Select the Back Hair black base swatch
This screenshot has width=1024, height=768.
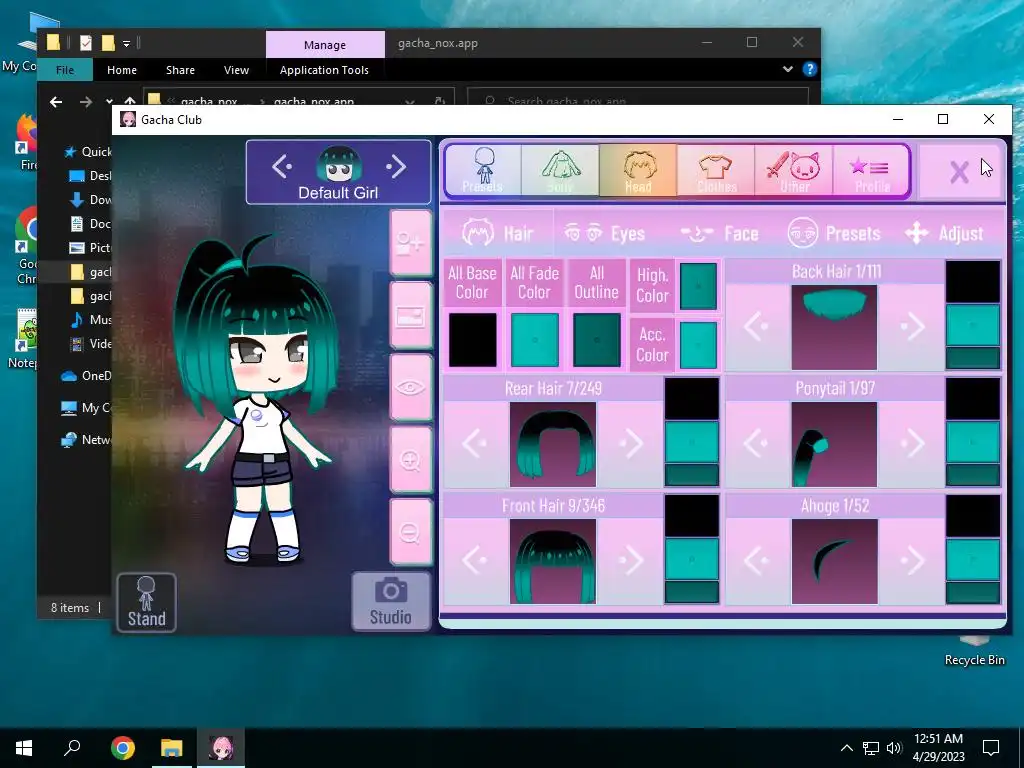973,282
